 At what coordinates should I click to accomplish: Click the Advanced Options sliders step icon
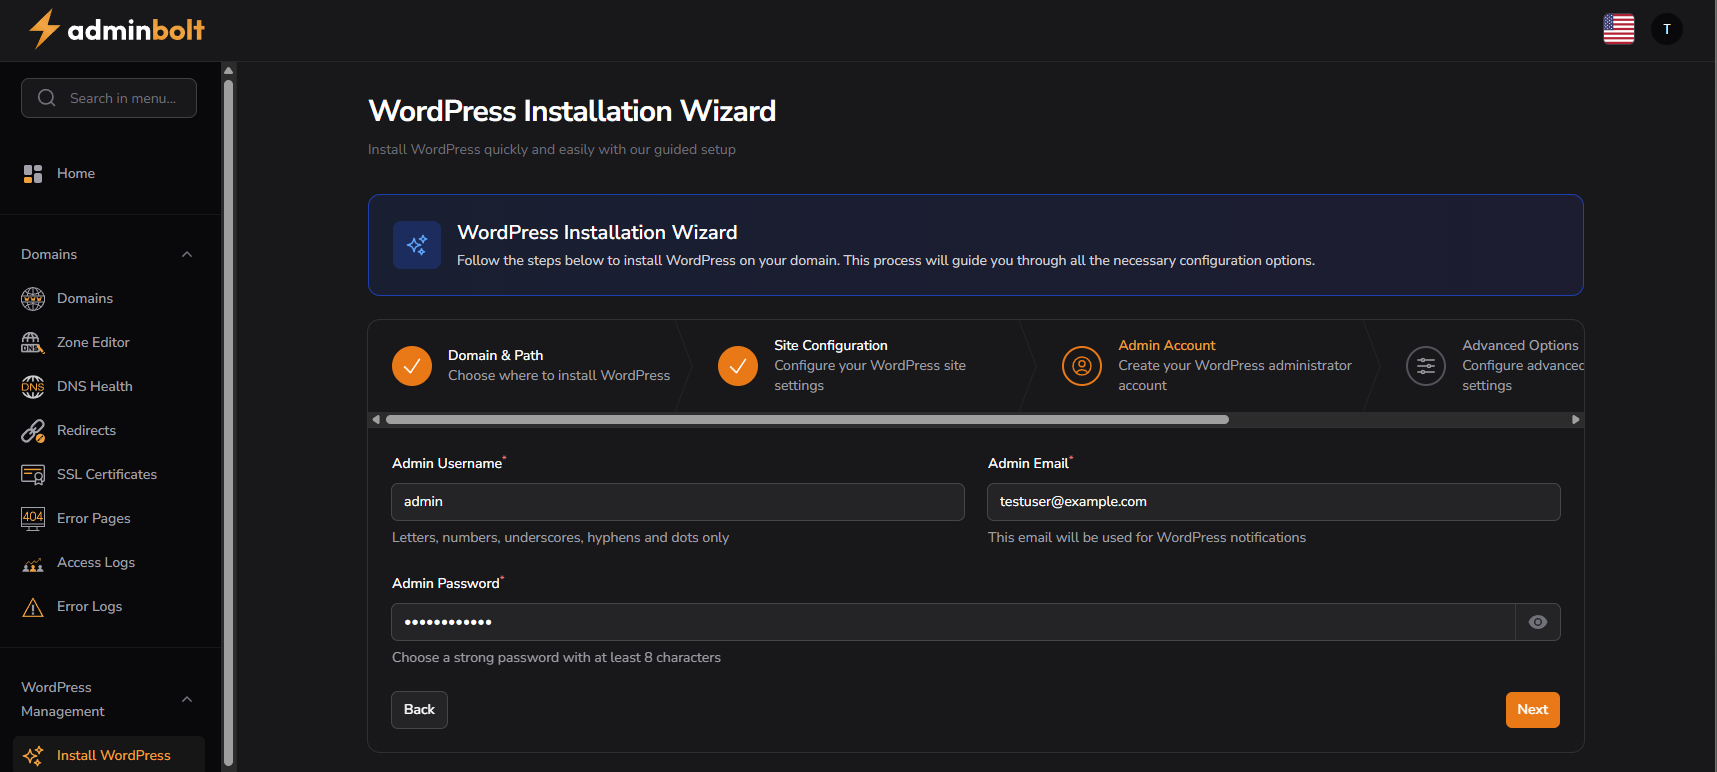click(x=1426, y=366)
